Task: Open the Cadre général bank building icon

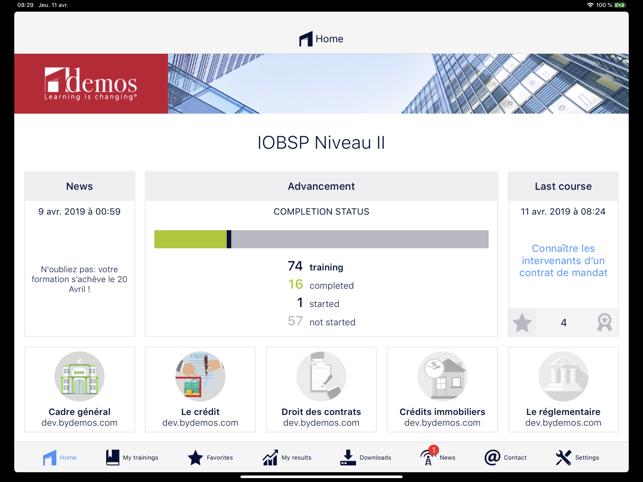Action: pyautogui.click(x=80, y=376)
